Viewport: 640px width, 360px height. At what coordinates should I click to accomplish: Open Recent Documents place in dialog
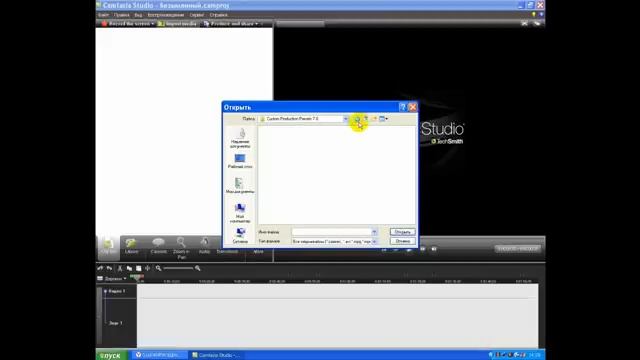(x=240, y=138)
